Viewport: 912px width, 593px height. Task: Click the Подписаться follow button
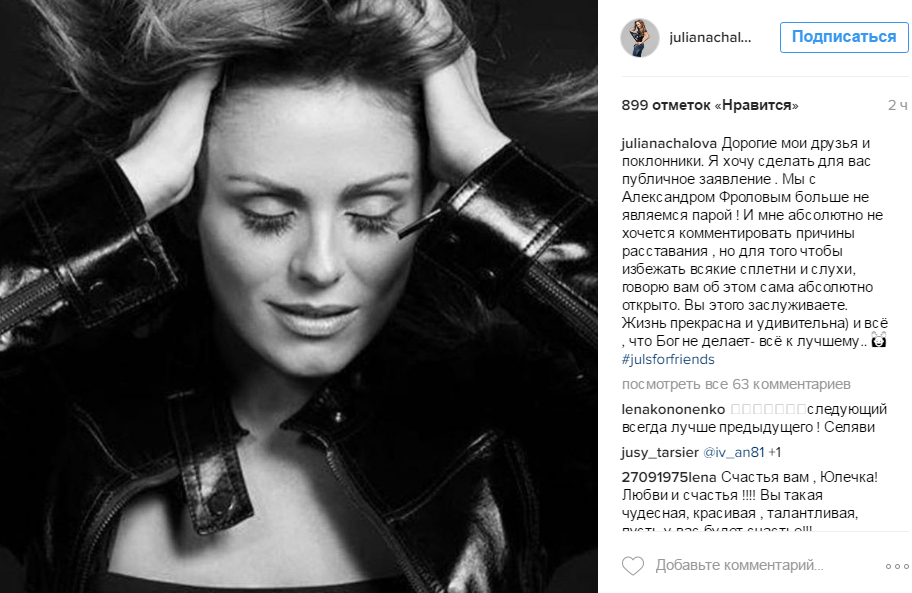click(844, 37)
